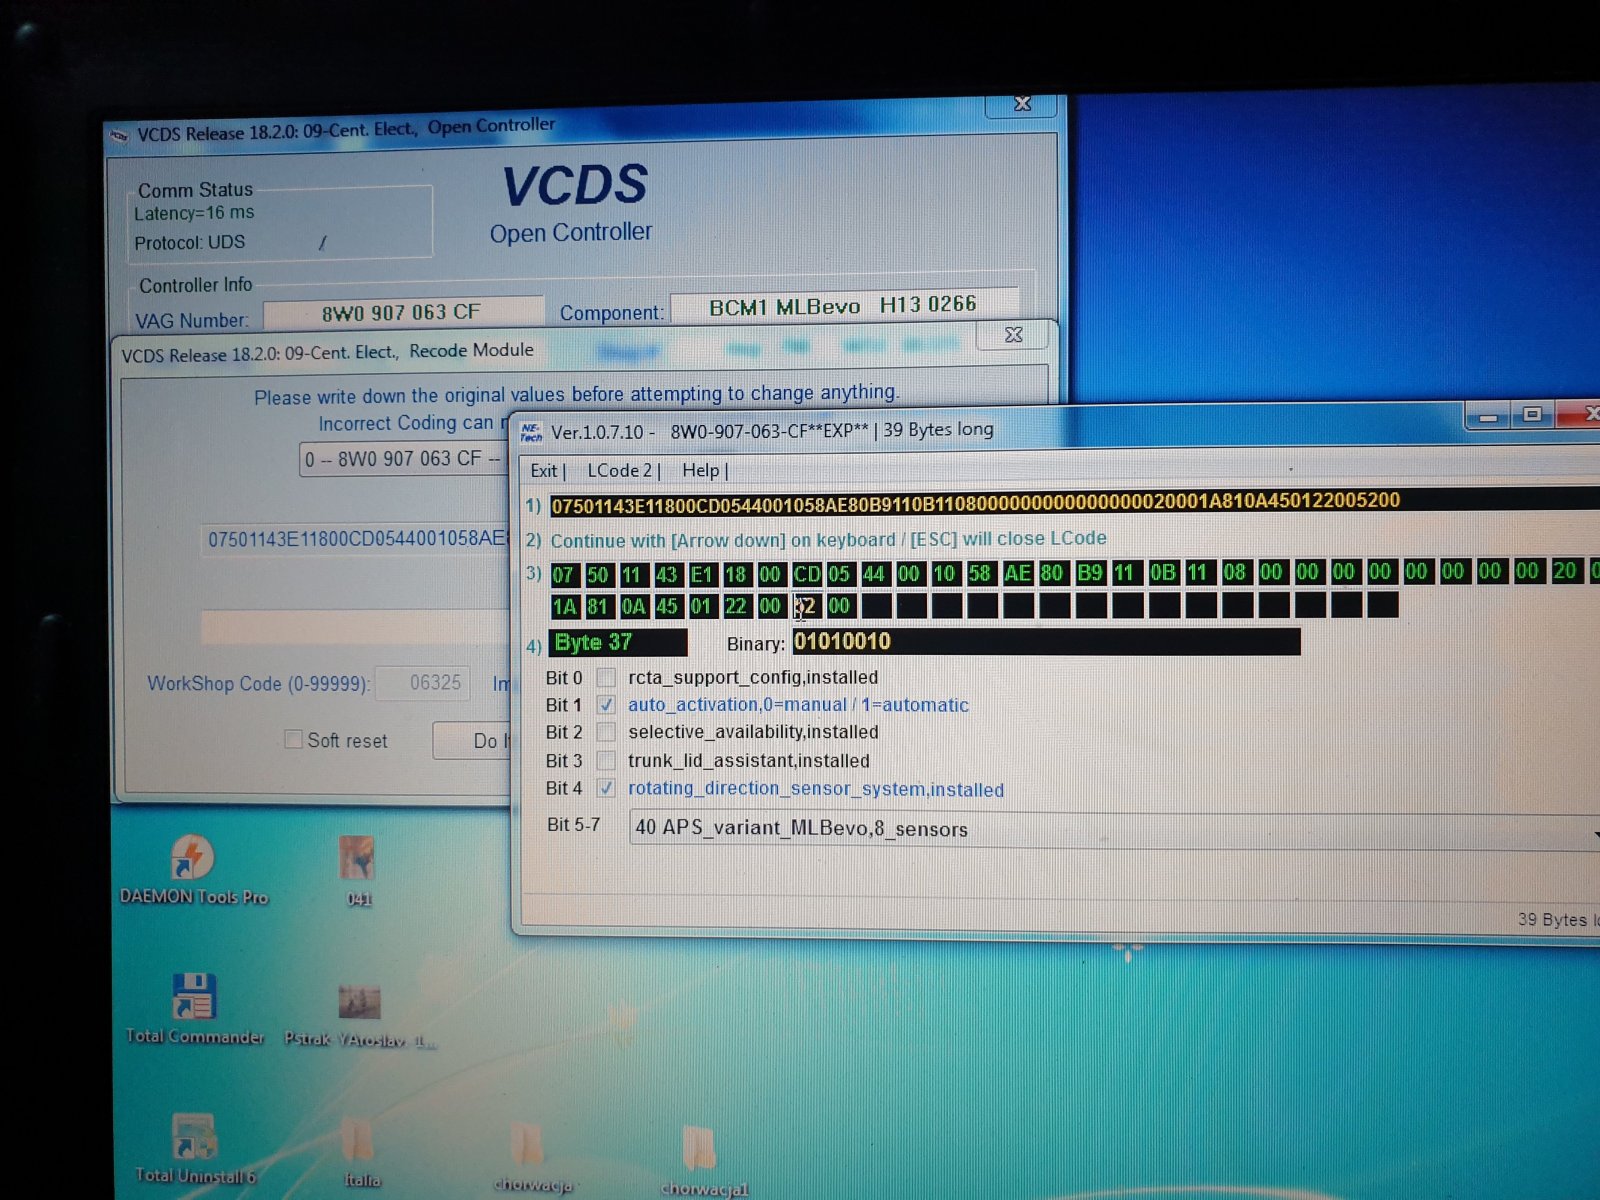The image size is (1600, 1200).
Task: Click the WorkShop Code field 06325
Action: coord(423,683)
